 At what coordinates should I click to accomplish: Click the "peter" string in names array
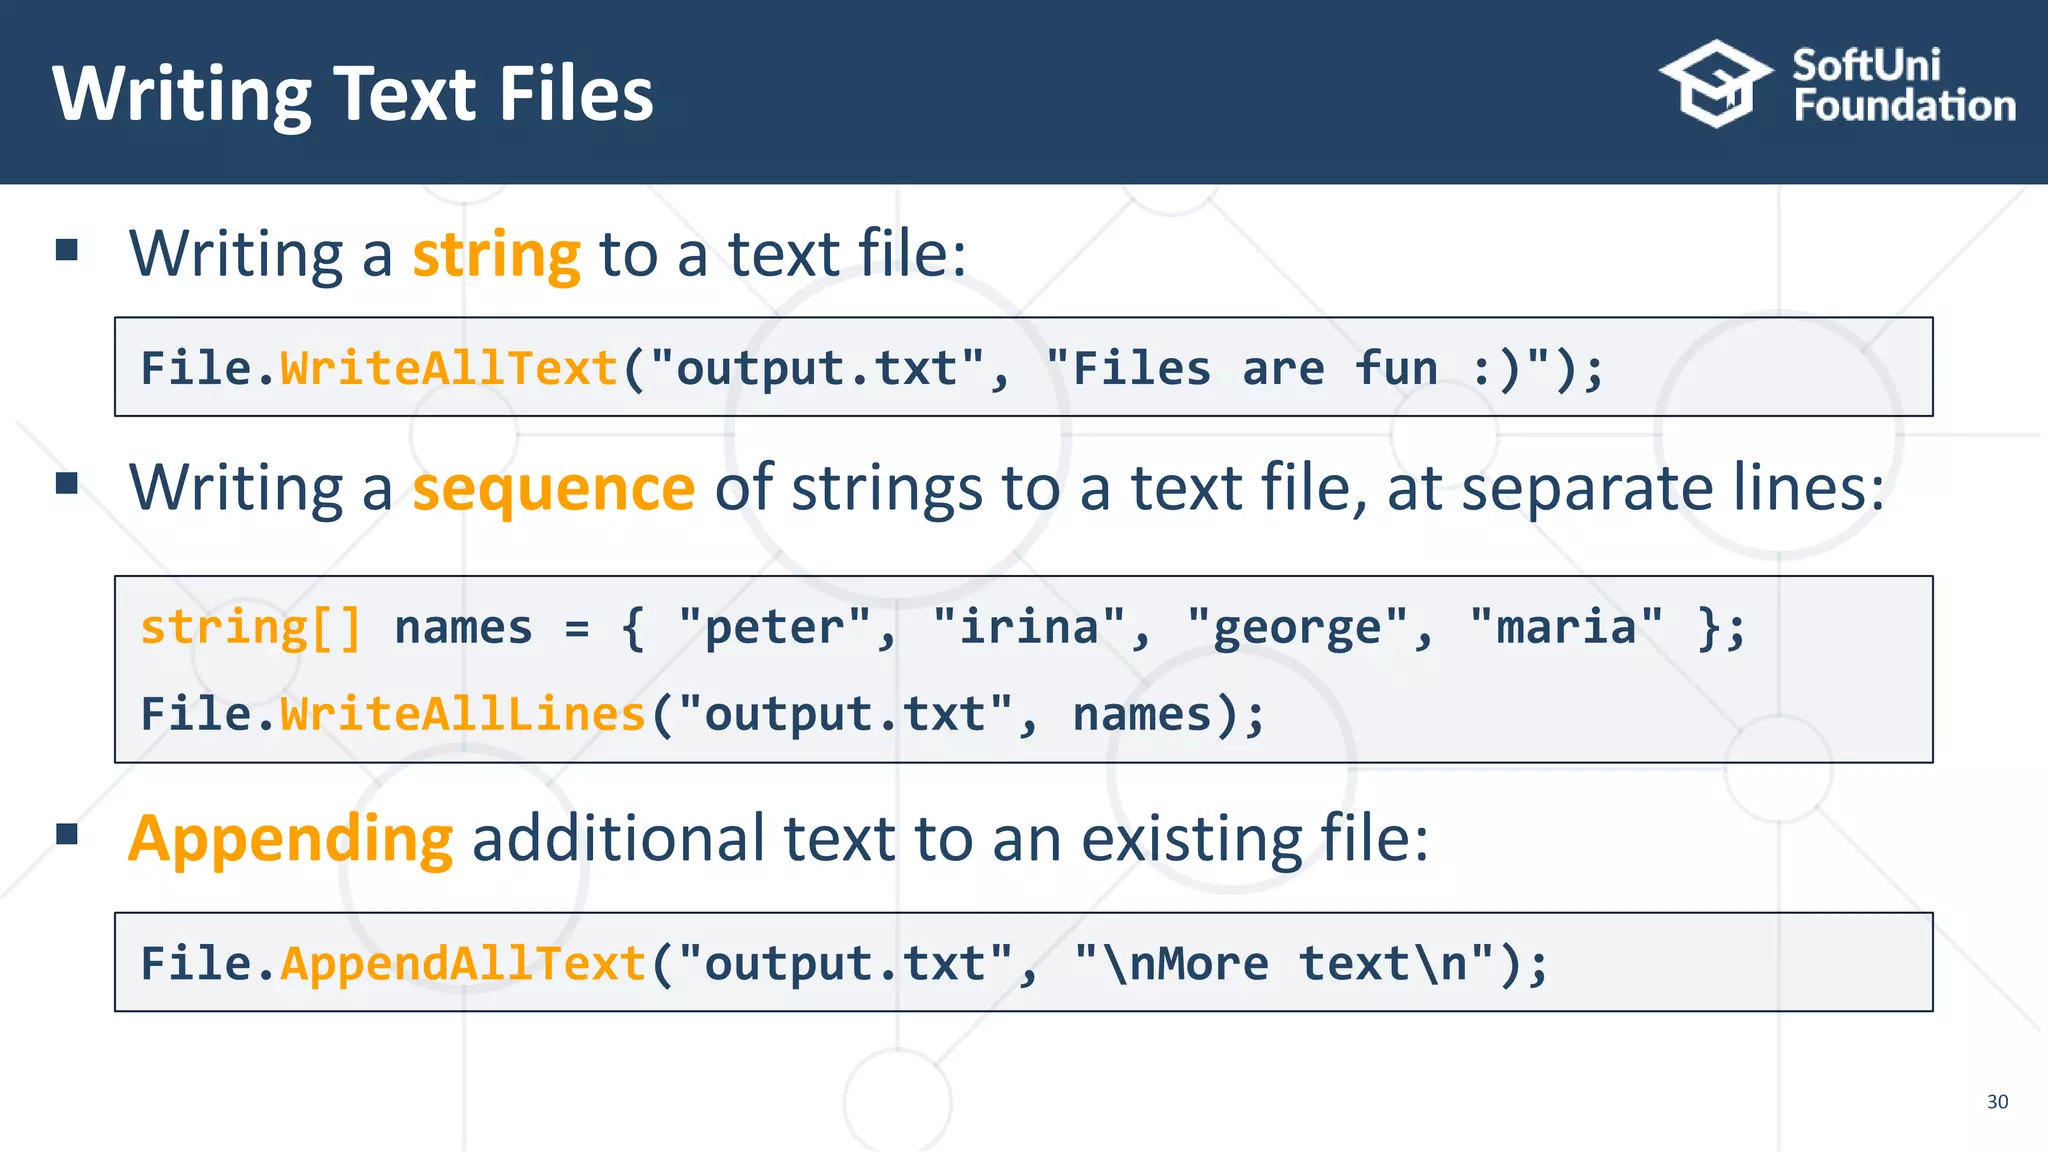[774, 628]
